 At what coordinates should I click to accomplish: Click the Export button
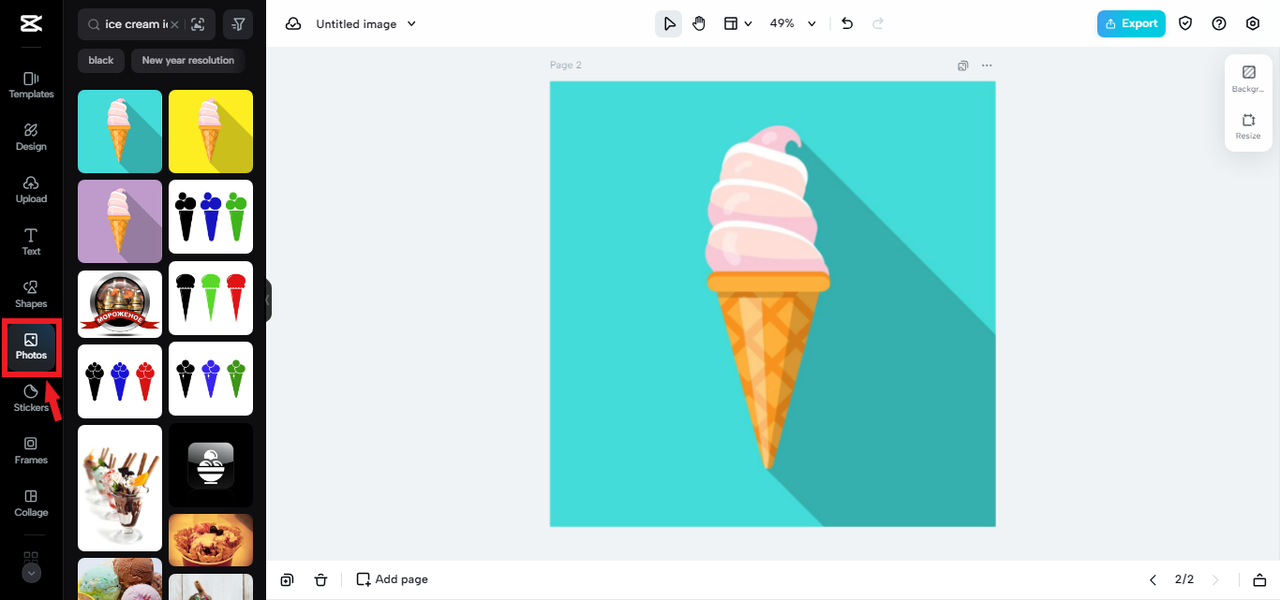pyautogui.click(x=1131, y=24)
